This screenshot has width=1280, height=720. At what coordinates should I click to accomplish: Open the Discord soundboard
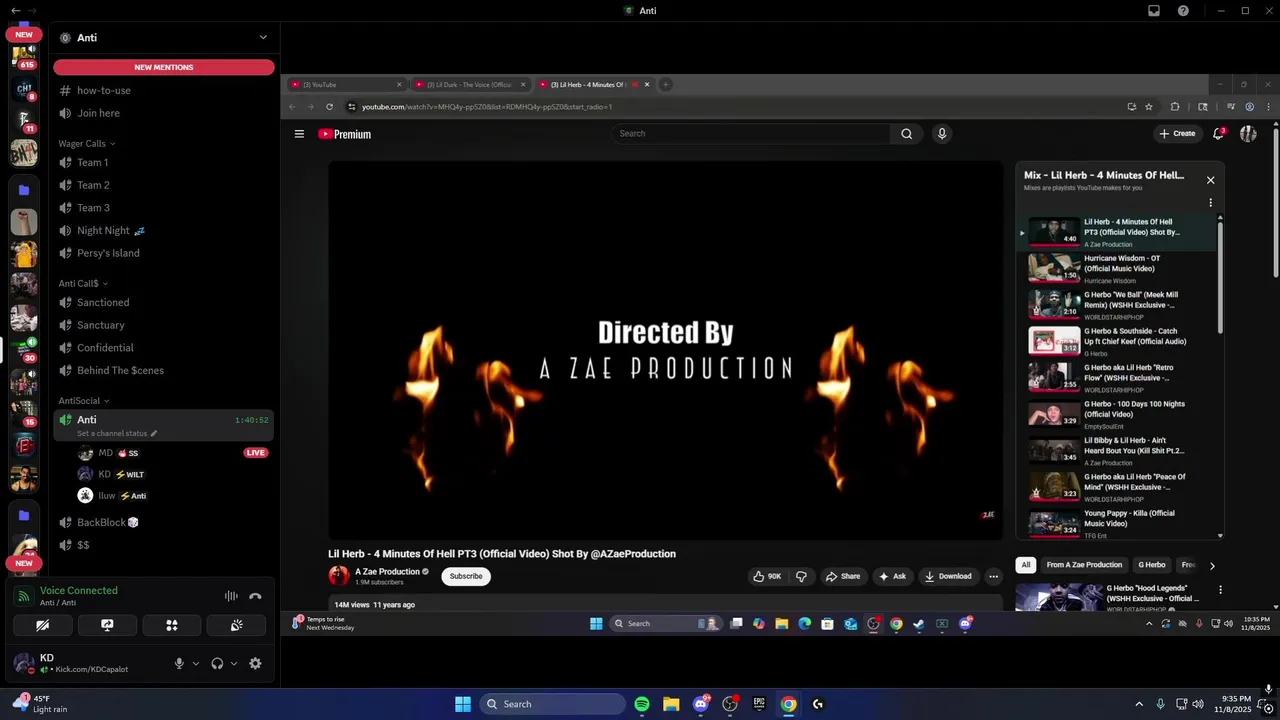pyautogui.click(x=236, y=625)
